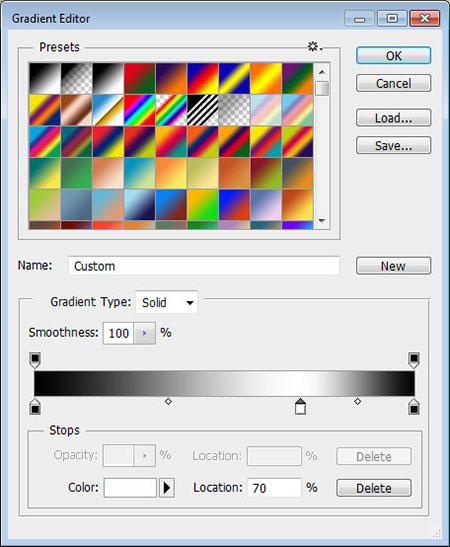
Task: Open the Smoothness slider arrow
Action: [x=144, y=333]
